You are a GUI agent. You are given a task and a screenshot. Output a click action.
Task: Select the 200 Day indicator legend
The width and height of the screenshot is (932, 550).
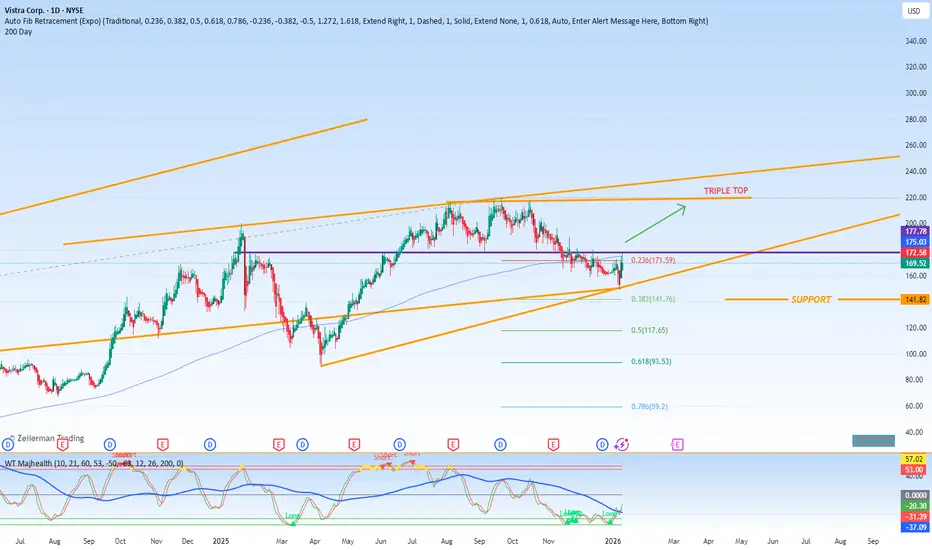[18, 32]
